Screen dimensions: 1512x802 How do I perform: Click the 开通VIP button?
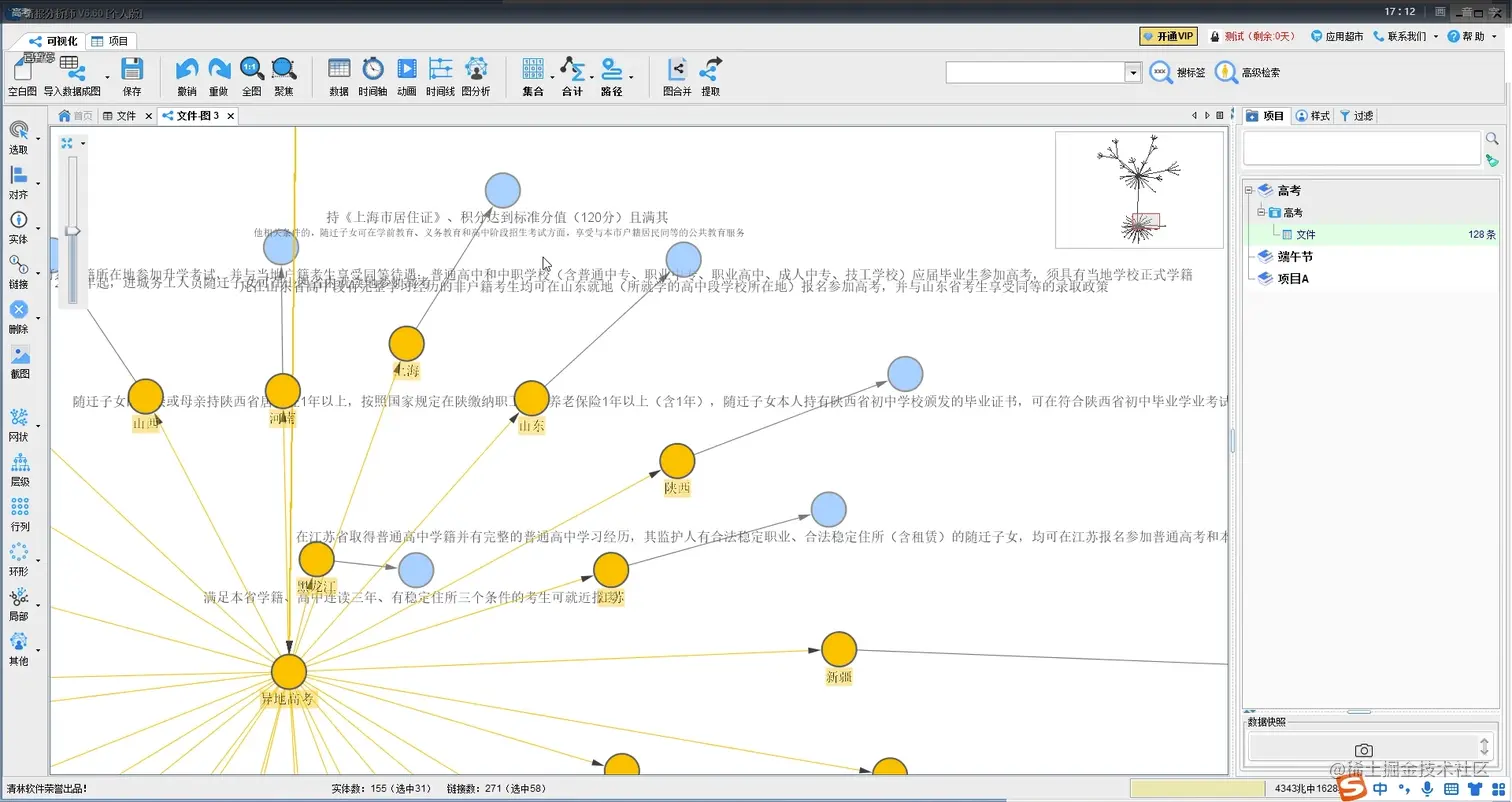pos(1168,36)
